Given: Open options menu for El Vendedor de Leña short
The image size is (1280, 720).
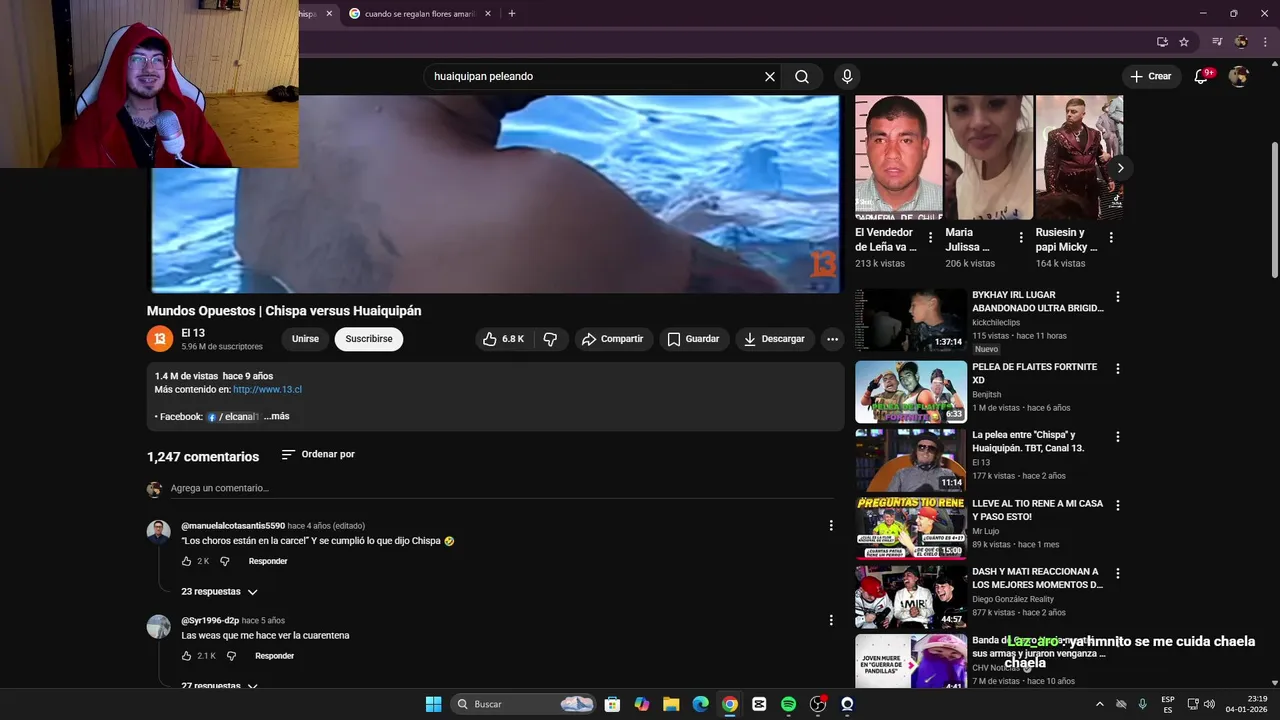Looking at the screenshot, I should 930,238.
